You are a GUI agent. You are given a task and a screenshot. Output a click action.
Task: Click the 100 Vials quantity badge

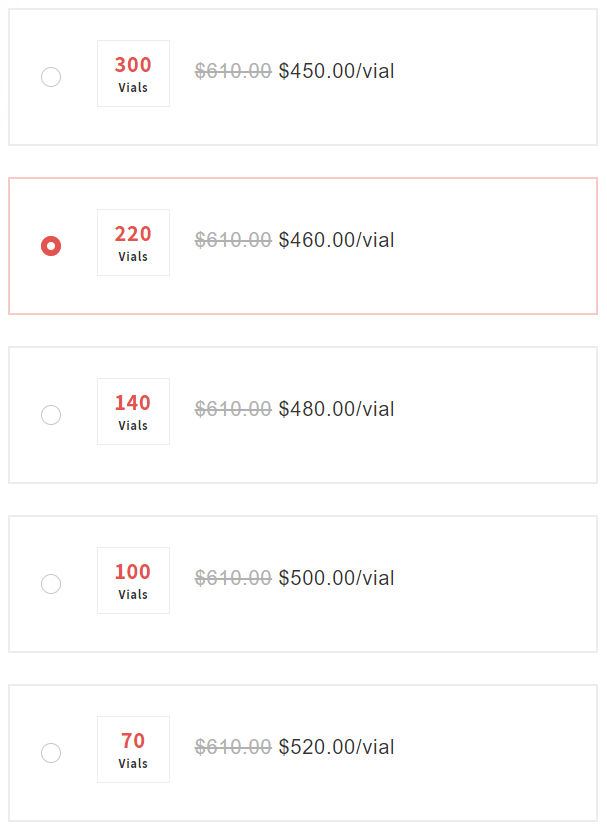click(133, 580)
